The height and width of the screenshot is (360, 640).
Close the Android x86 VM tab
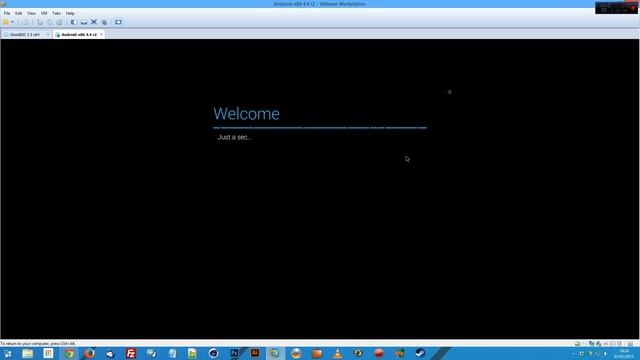click(101, 35)
